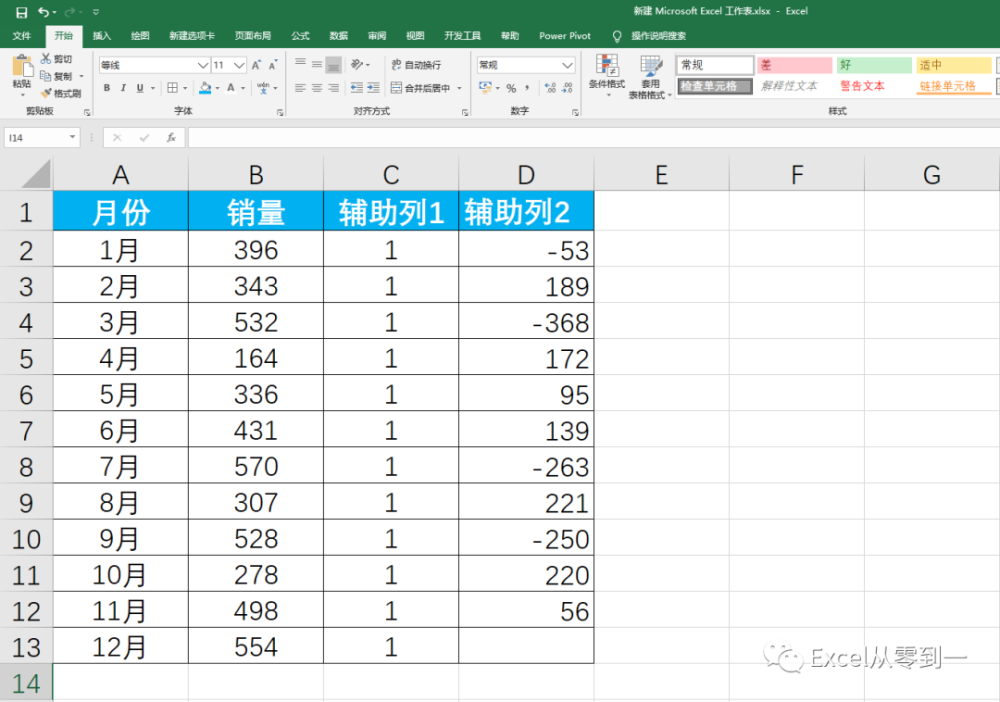Set middle vertical alignment
Image resolution: width=1000 pixels, height=702 pixels.
click(x=317, y=64)
